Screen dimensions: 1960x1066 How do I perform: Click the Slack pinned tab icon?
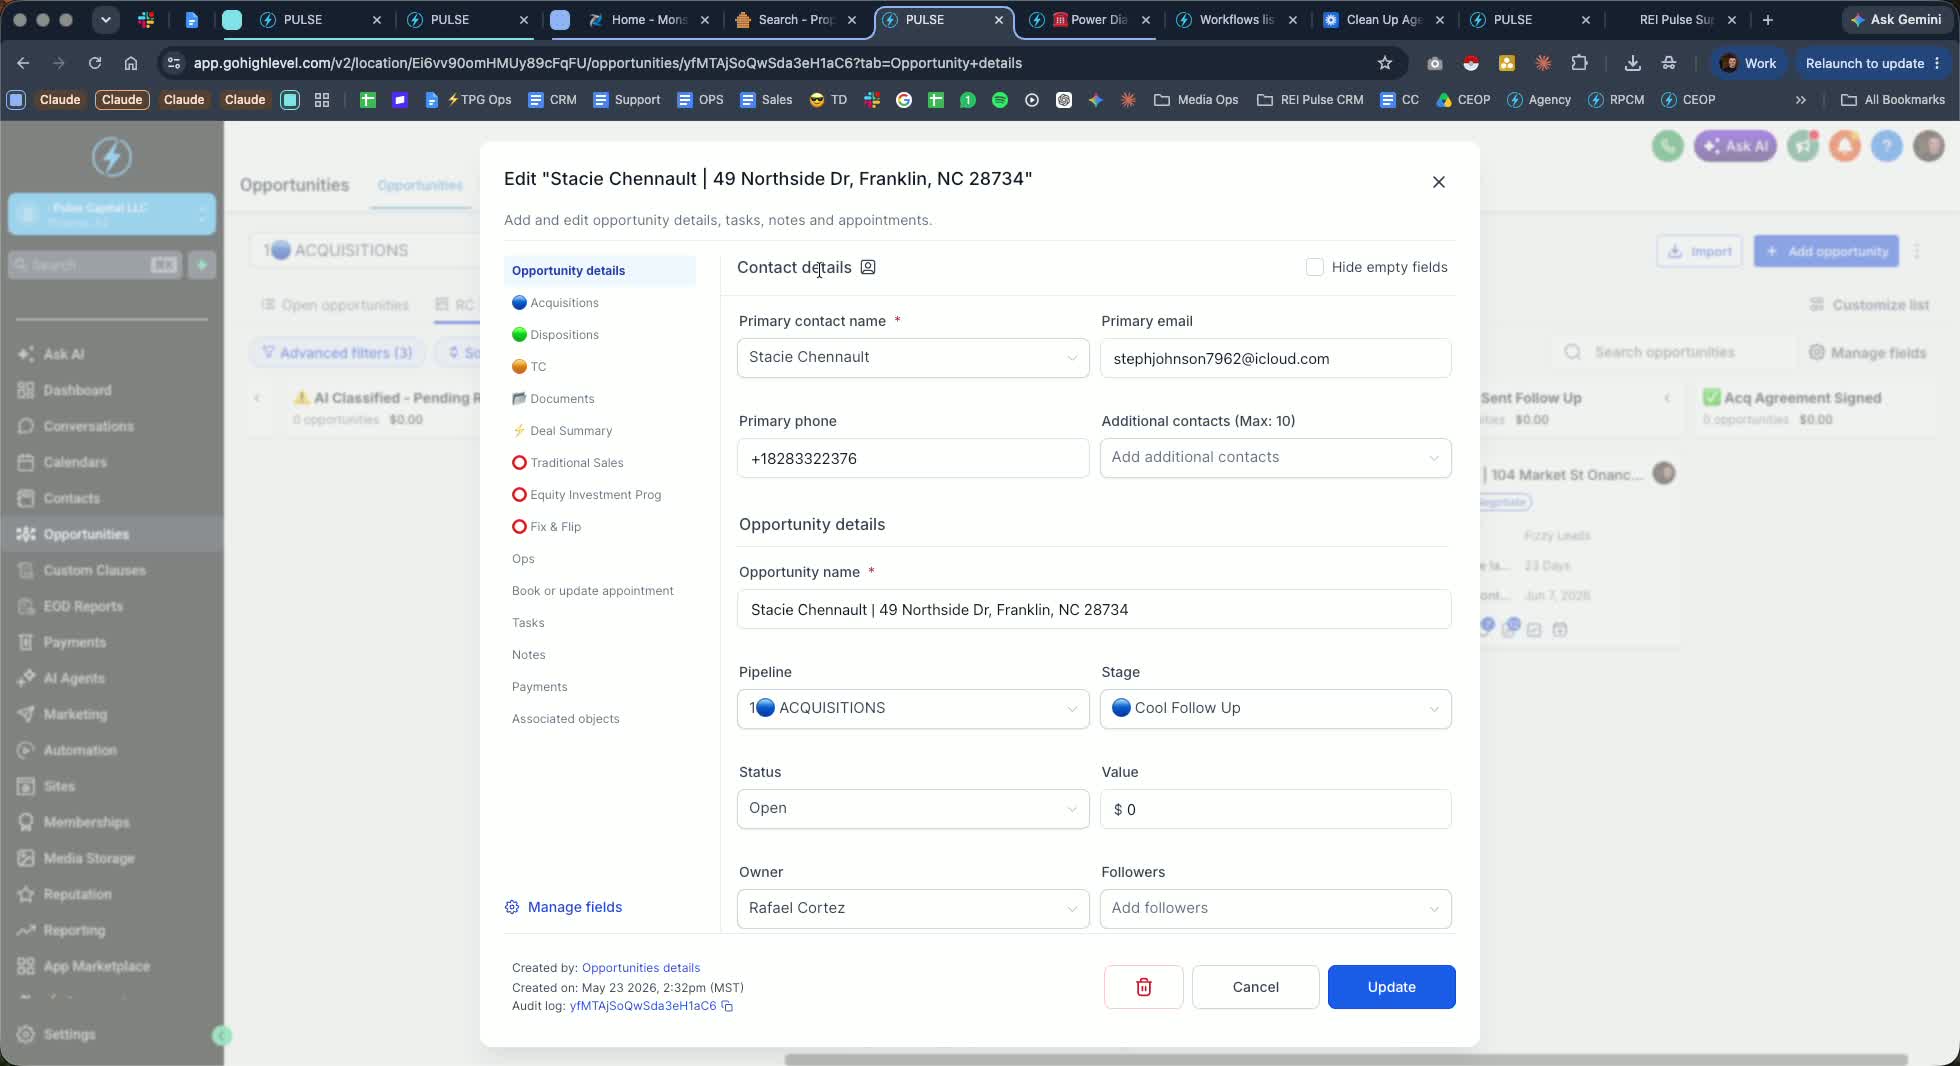[x=146, y=20]
